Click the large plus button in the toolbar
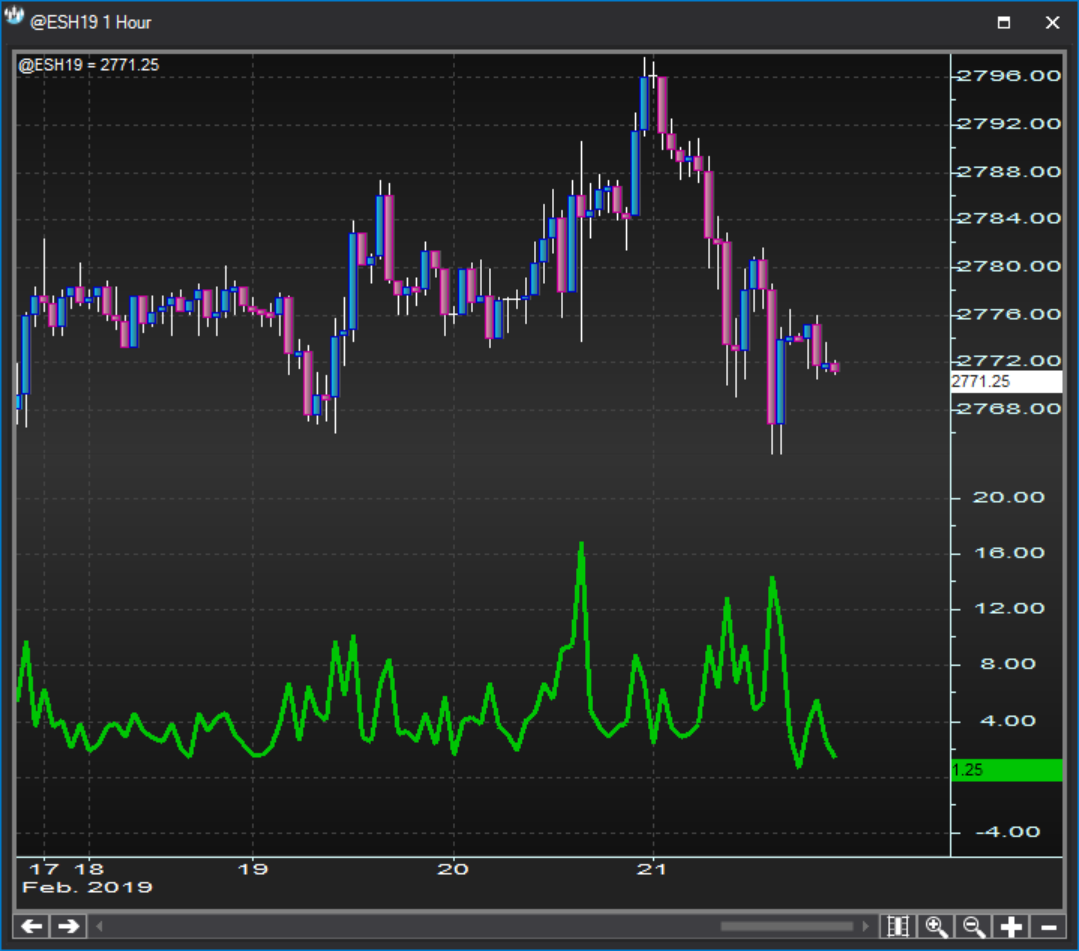1079x951 pixels. click(1011, 926)
